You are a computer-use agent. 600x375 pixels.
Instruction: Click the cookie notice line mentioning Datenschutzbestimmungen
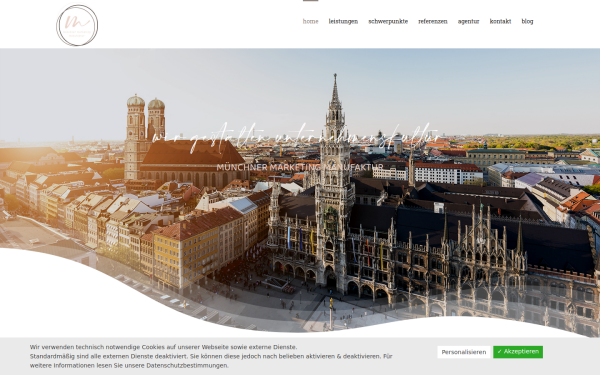coord(129,365)
